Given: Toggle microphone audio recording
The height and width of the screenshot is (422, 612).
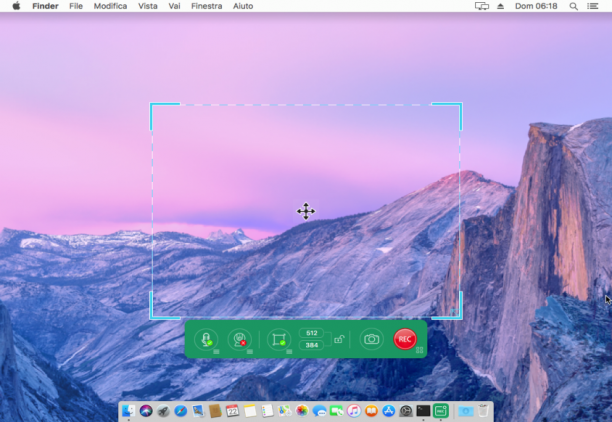Looking at the screenshot, I should [206, 339].
